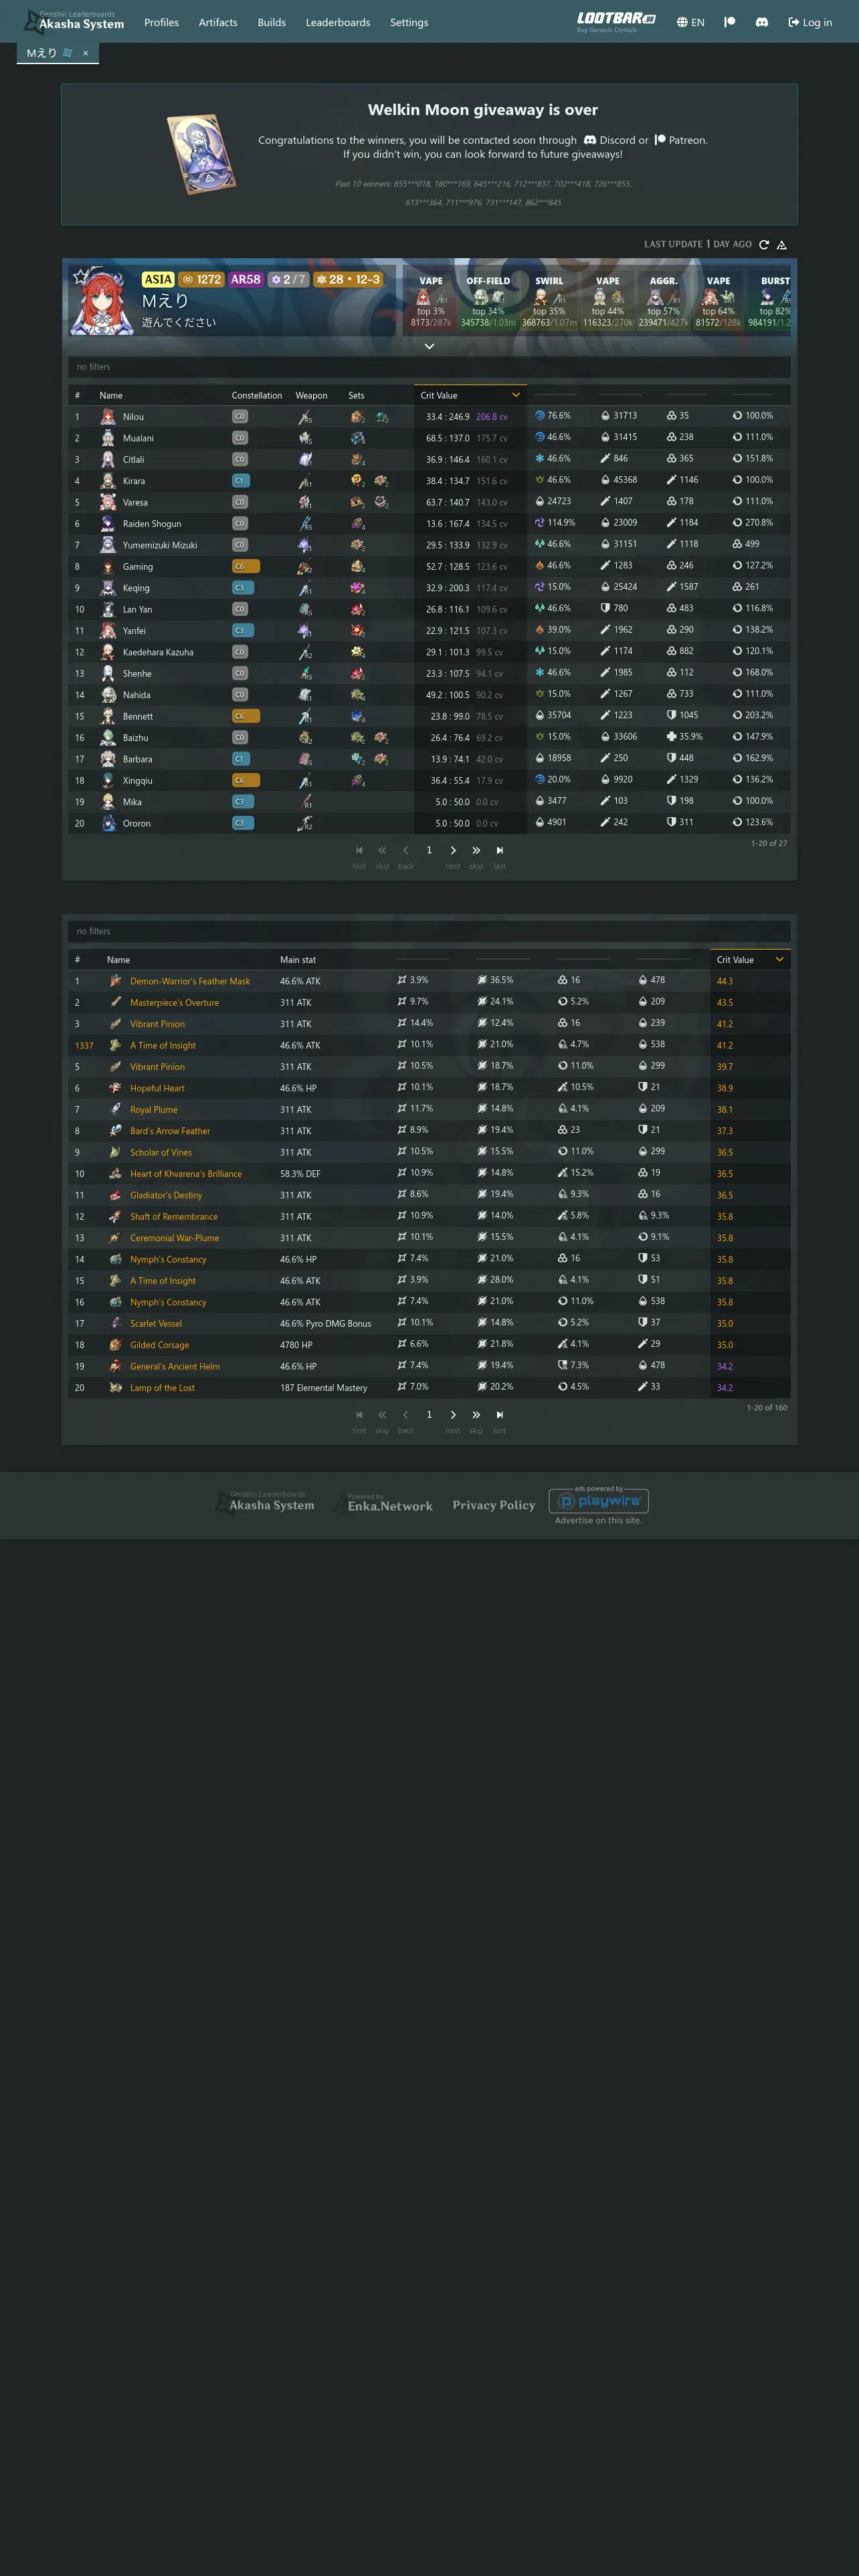Open the Patreon link in giveaway banner
This screenshot has height=2576, width=859.
pos(680,140)
